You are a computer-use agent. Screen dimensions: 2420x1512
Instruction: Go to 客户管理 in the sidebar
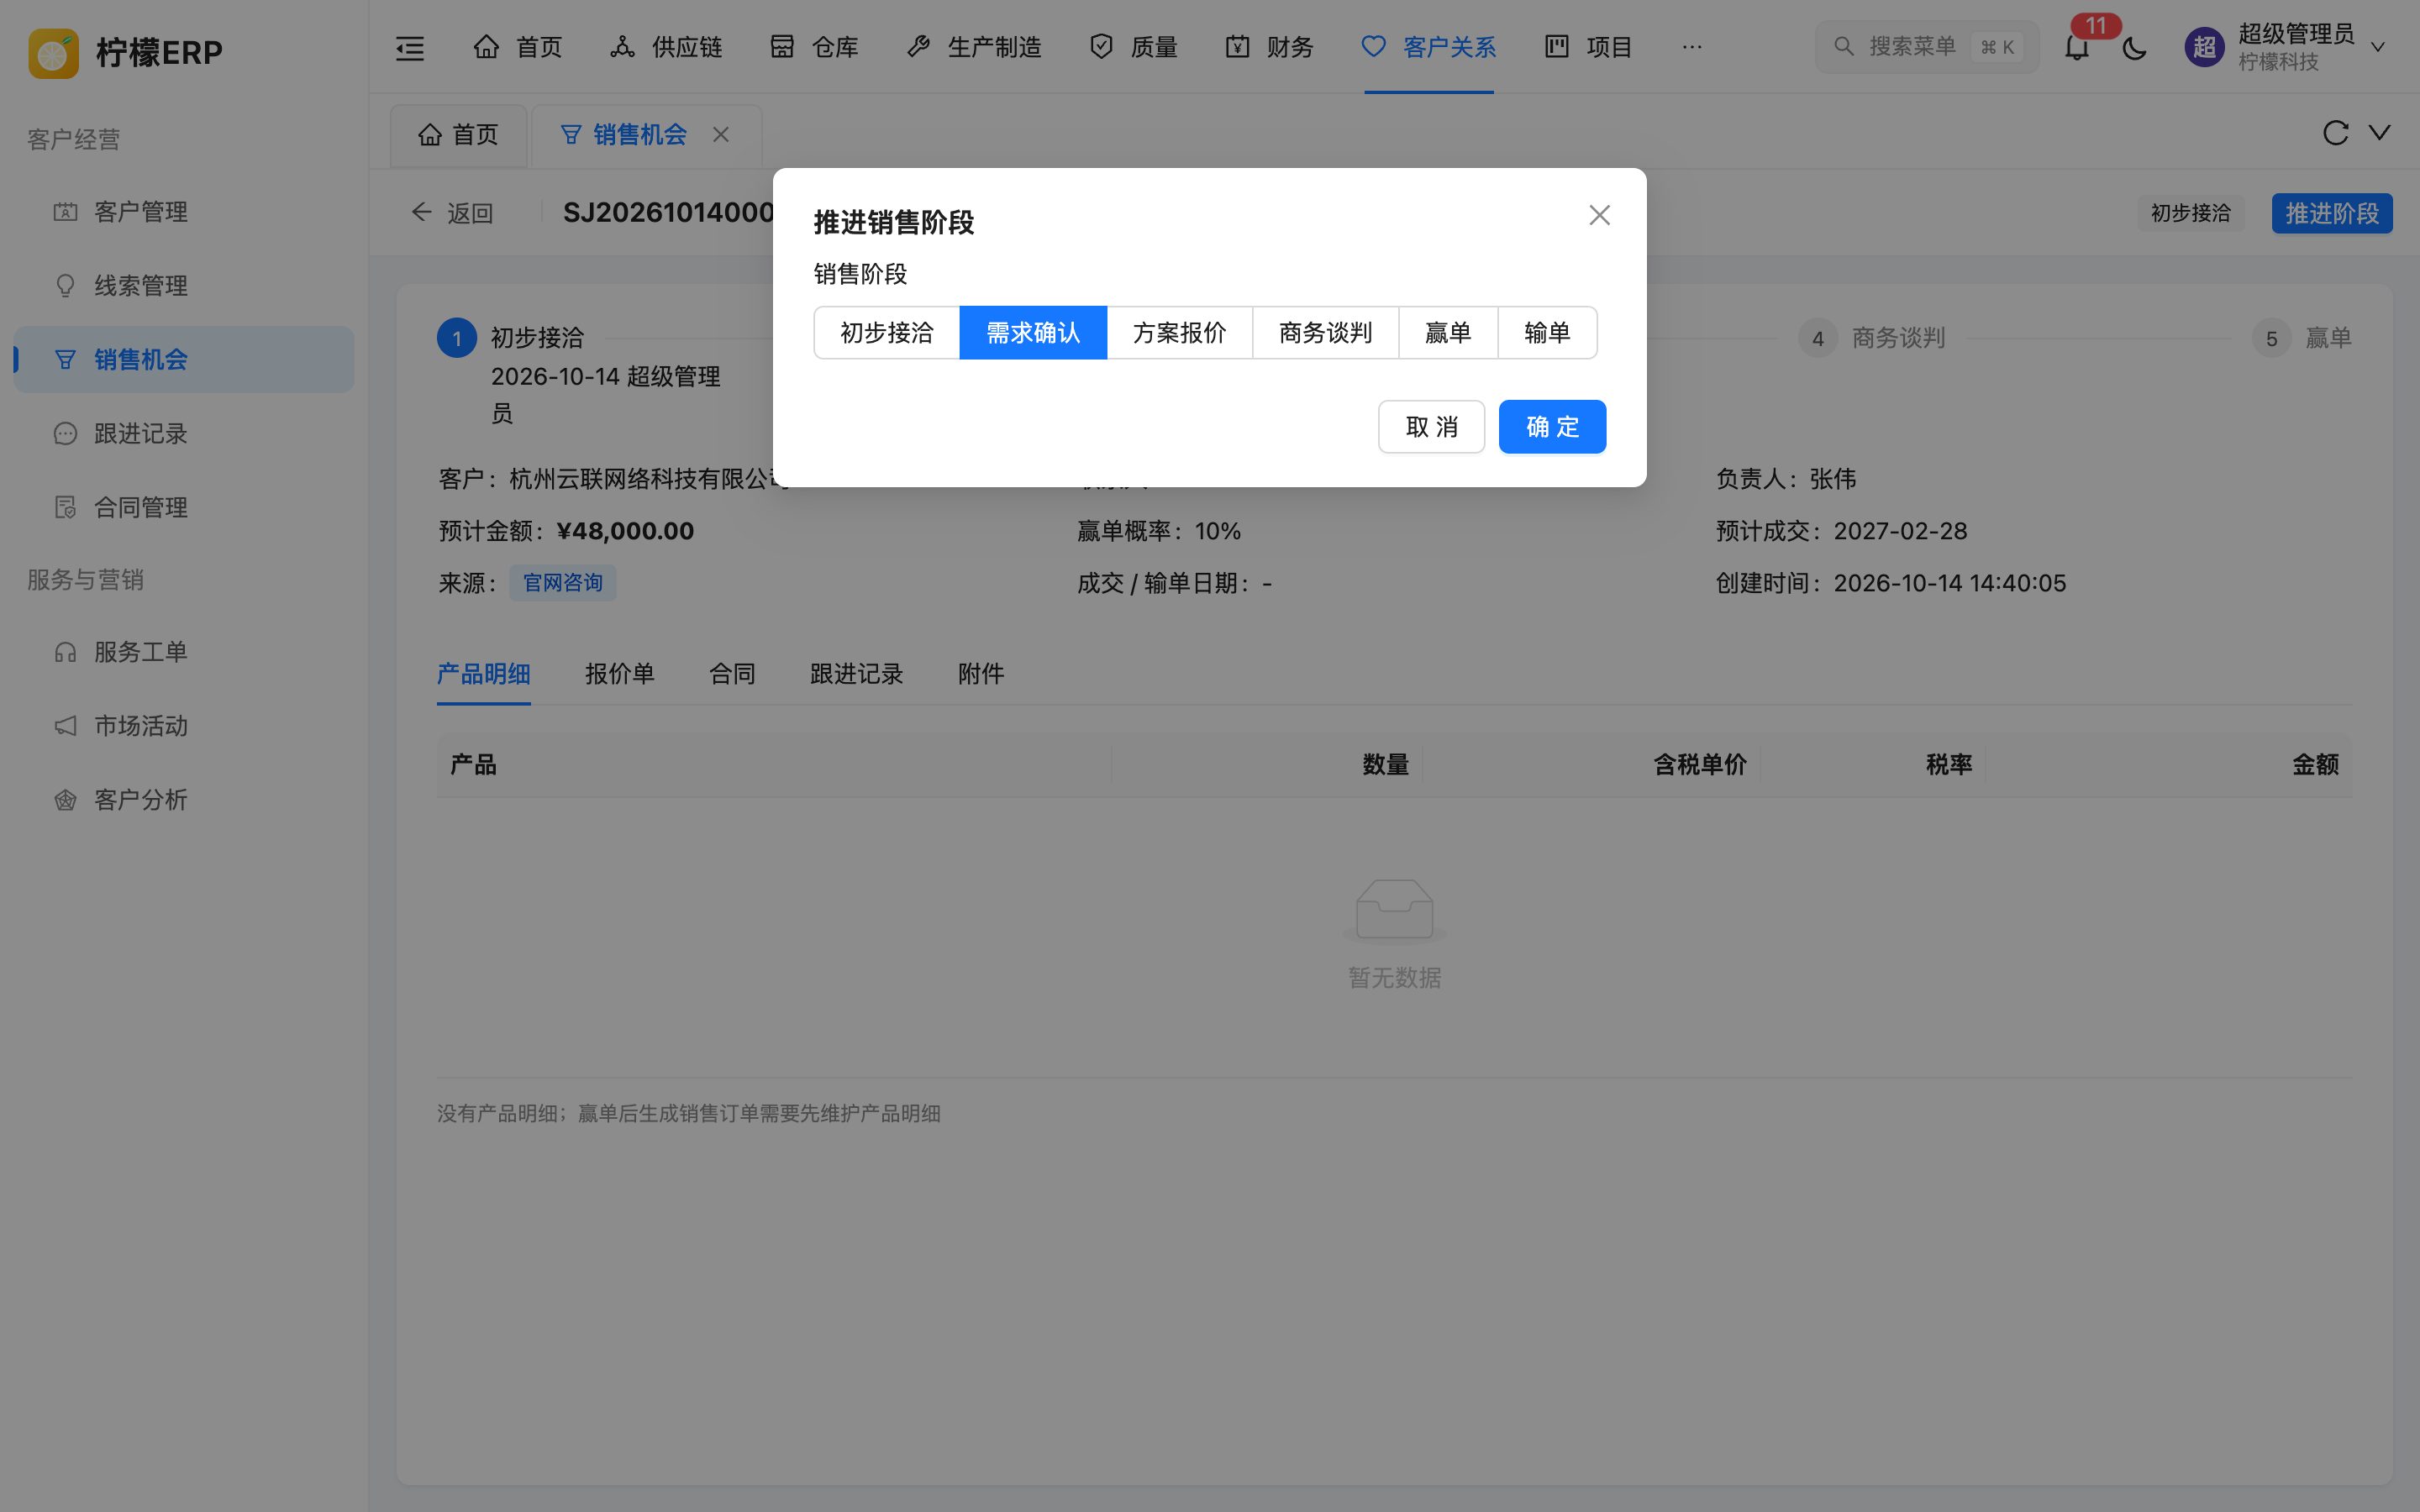click(184, 212)
